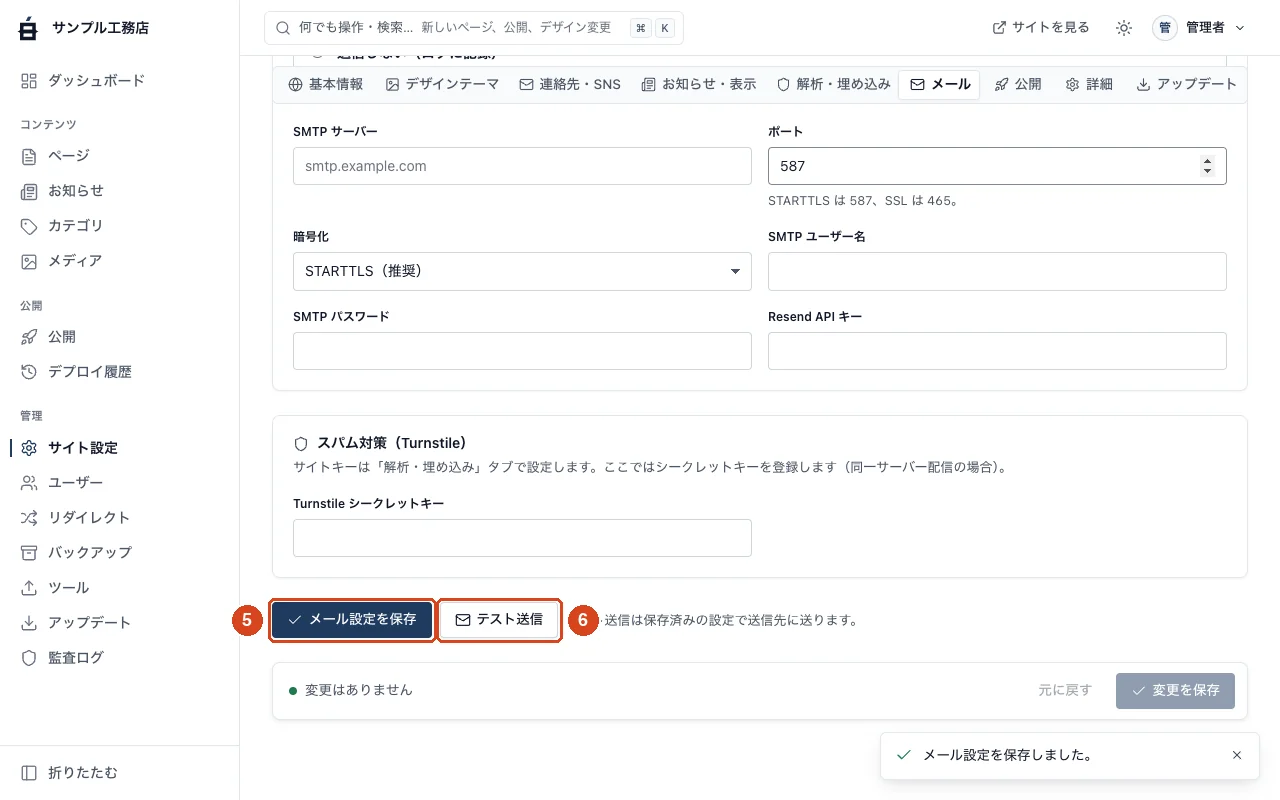Image resolution: width=1280 pixels, height=800 pixels.
Task: Click the SMTP パスワード field
Action: 522,351
